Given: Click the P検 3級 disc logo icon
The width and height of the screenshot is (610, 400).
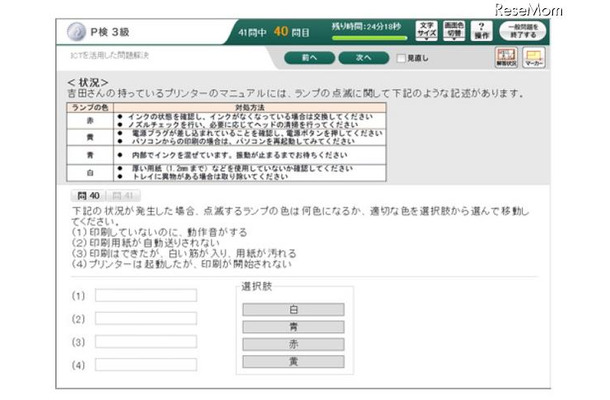Looking at the screenshot, I should pos(76,32).
